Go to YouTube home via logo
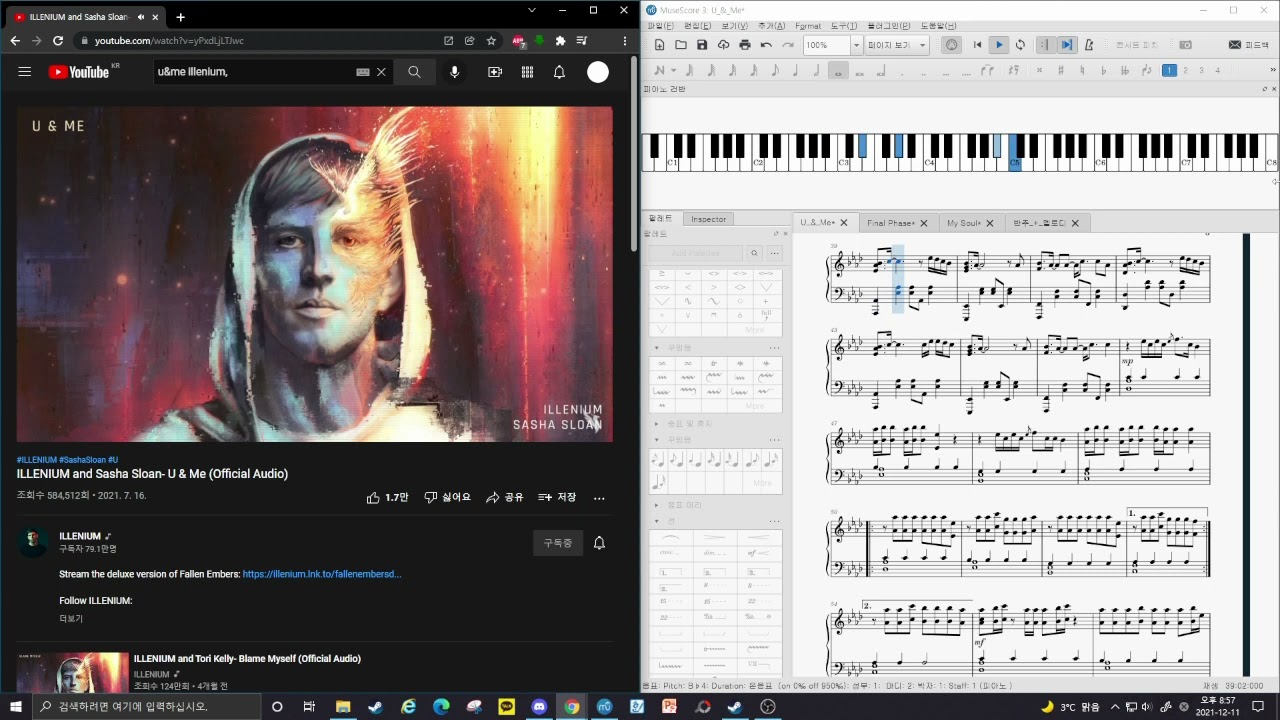The height and width of the screenshot is (720, 1280). pyautogui.click(x=79, y=72)
